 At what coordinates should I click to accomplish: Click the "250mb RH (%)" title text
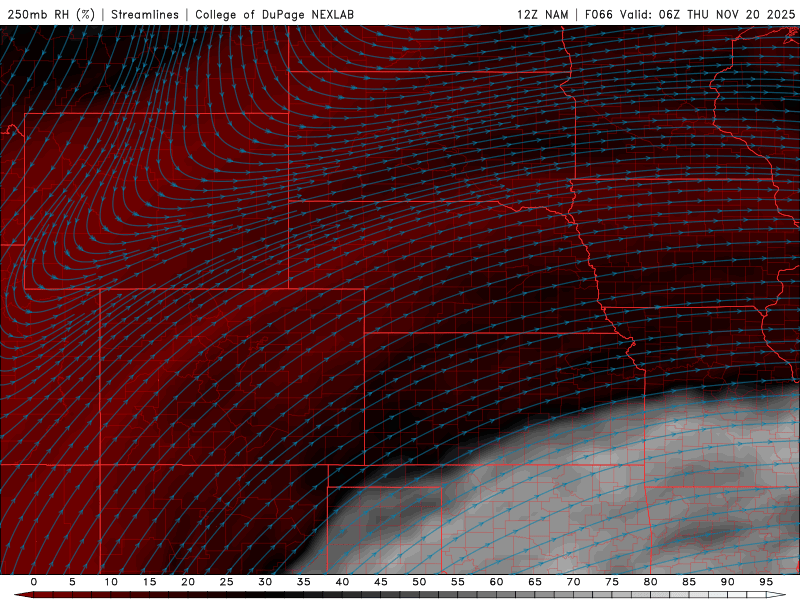[51, 14]
